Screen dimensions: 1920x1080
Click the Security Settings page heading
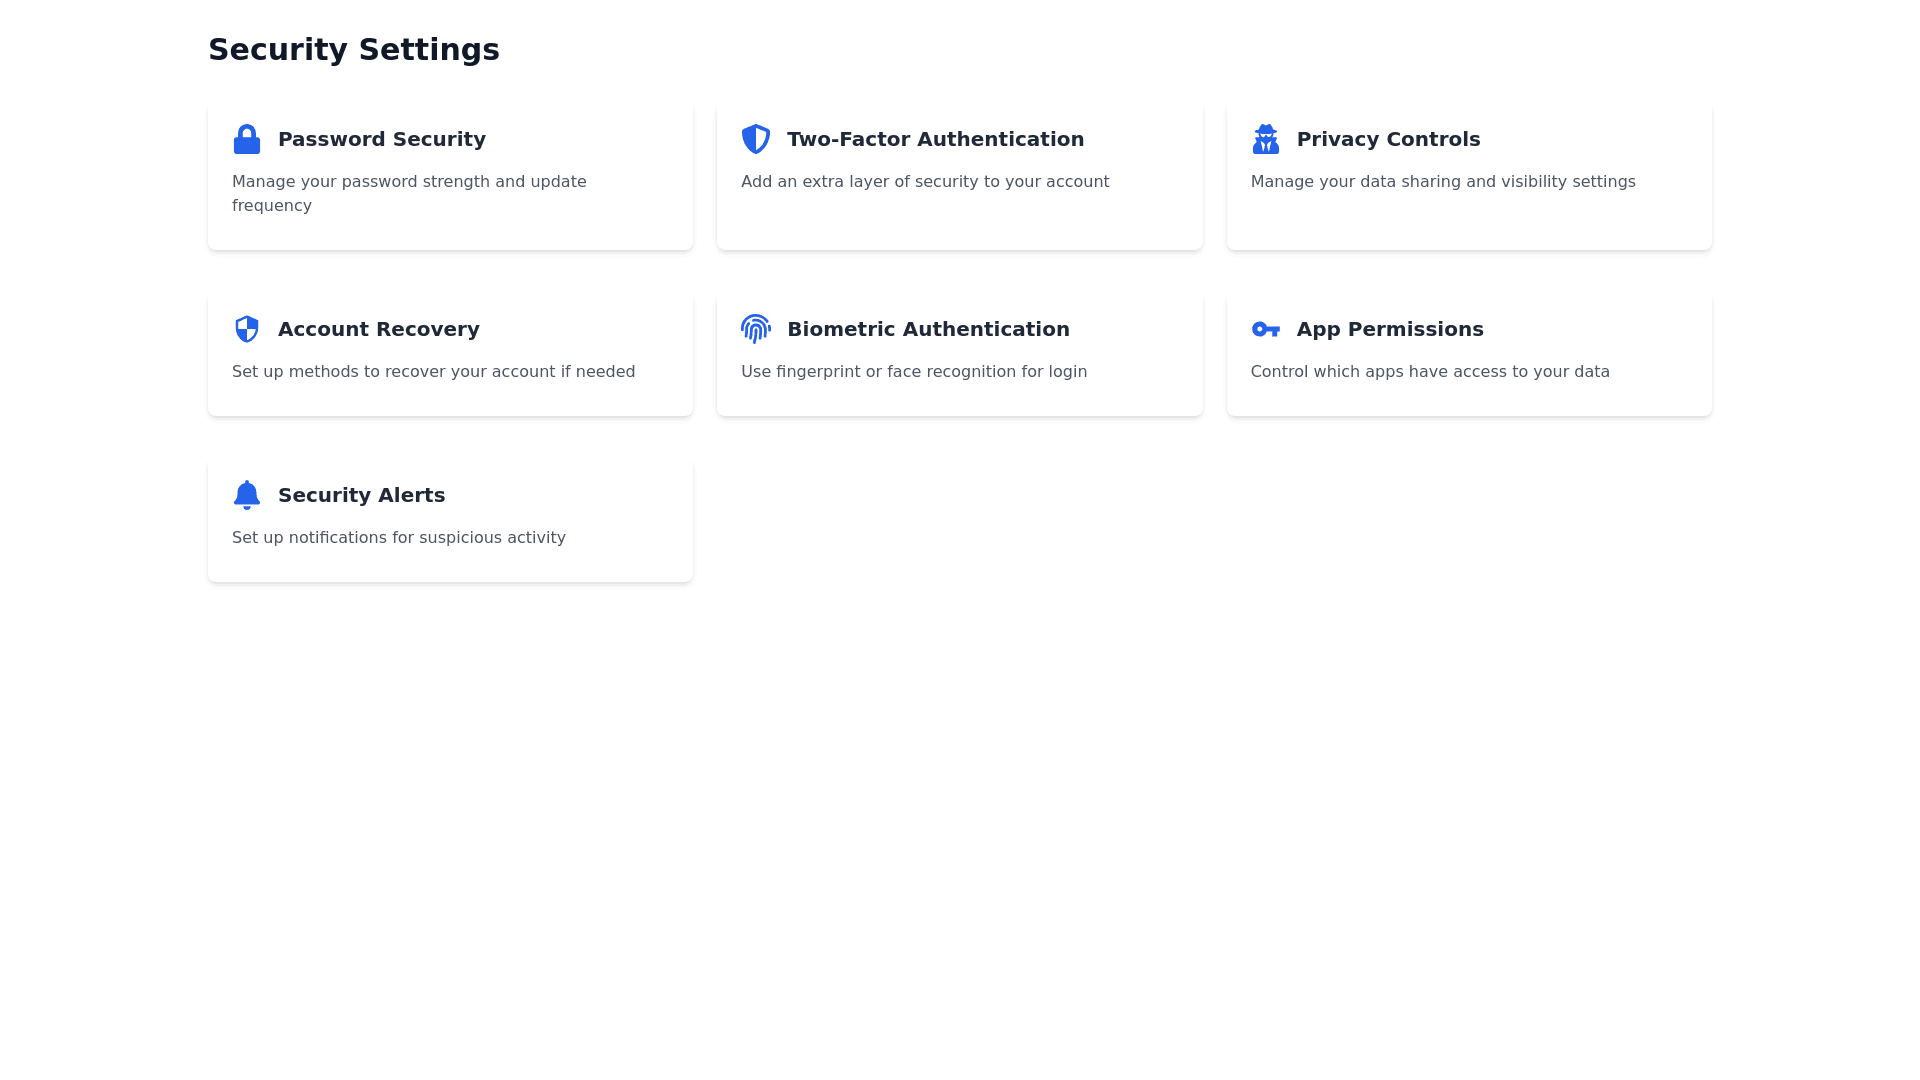click(x=353, y=50)
